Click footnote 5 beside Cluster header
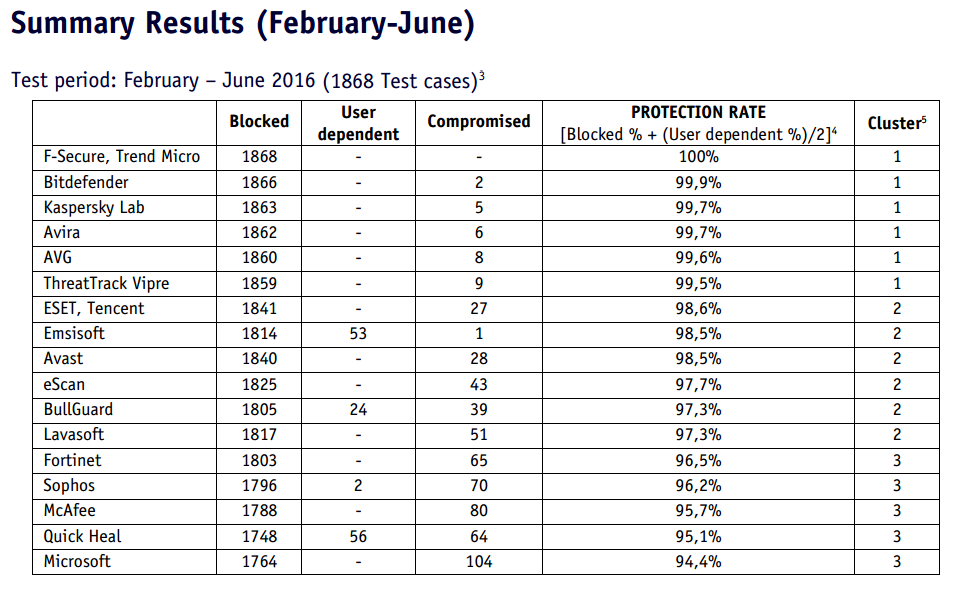 pyautogui.click(x=924, y=118)
